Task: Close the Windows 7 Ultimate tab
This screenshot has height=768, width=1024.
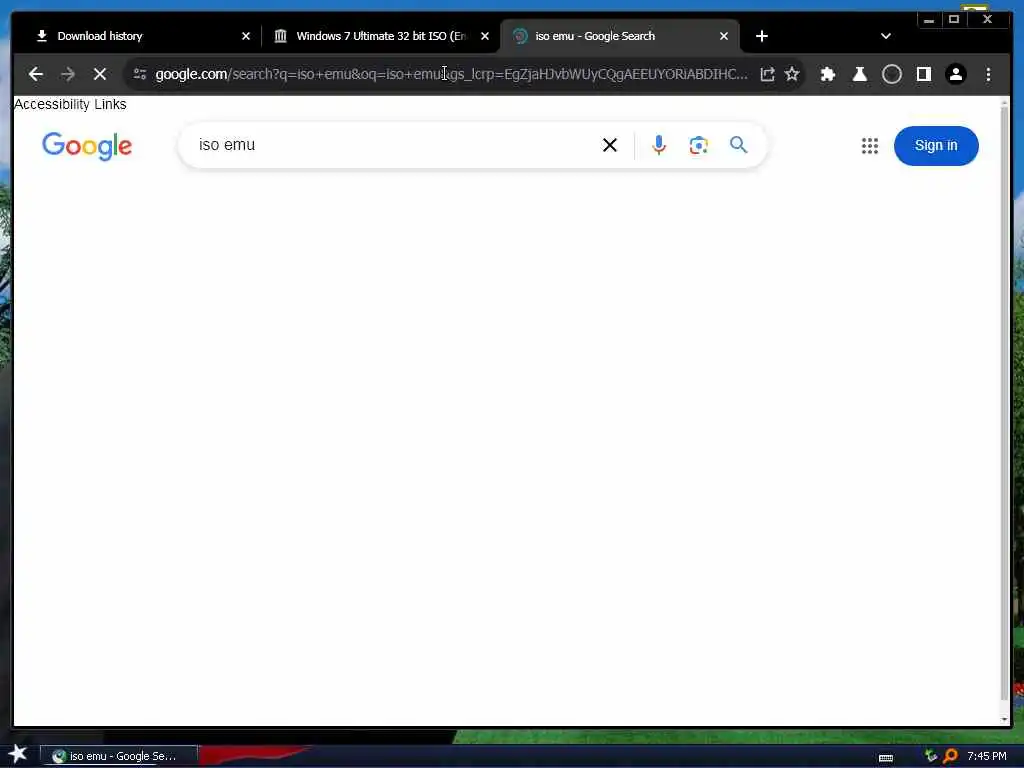Action: coord(485,36)
